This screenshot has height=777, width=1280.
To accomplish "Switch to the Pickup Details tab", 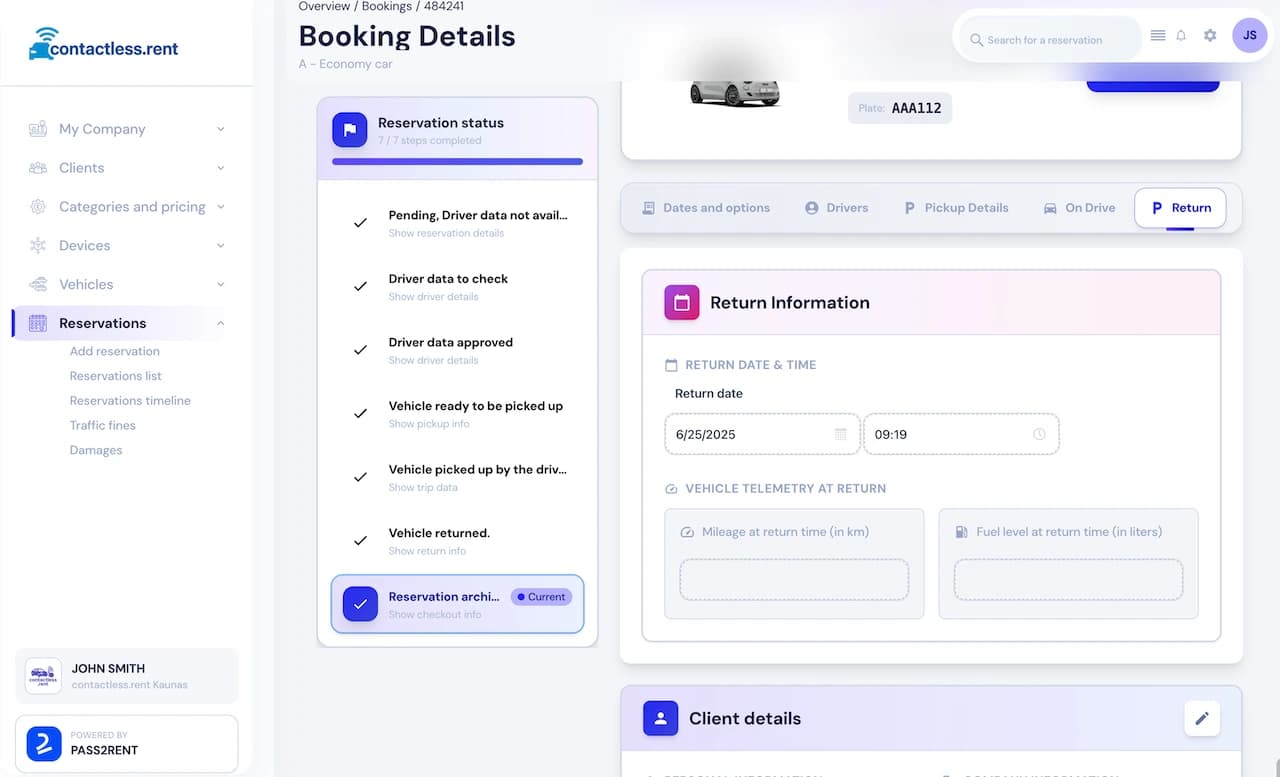I will tap(956, 208).
